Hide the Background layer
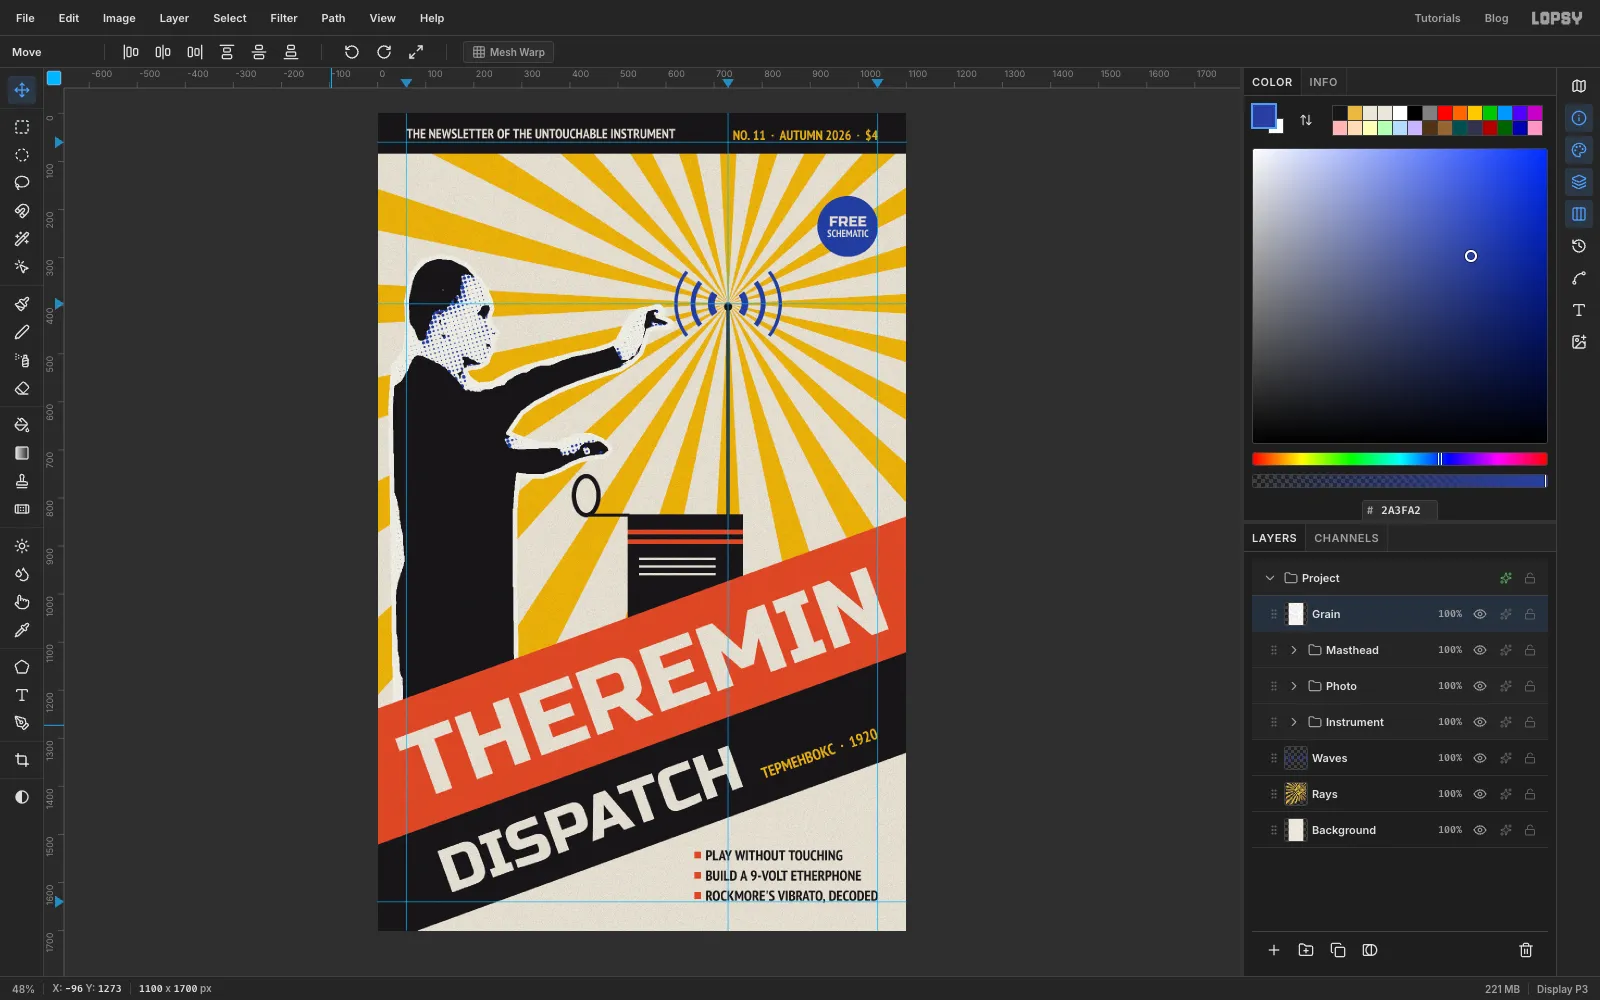 click(x=1480, y=830)
